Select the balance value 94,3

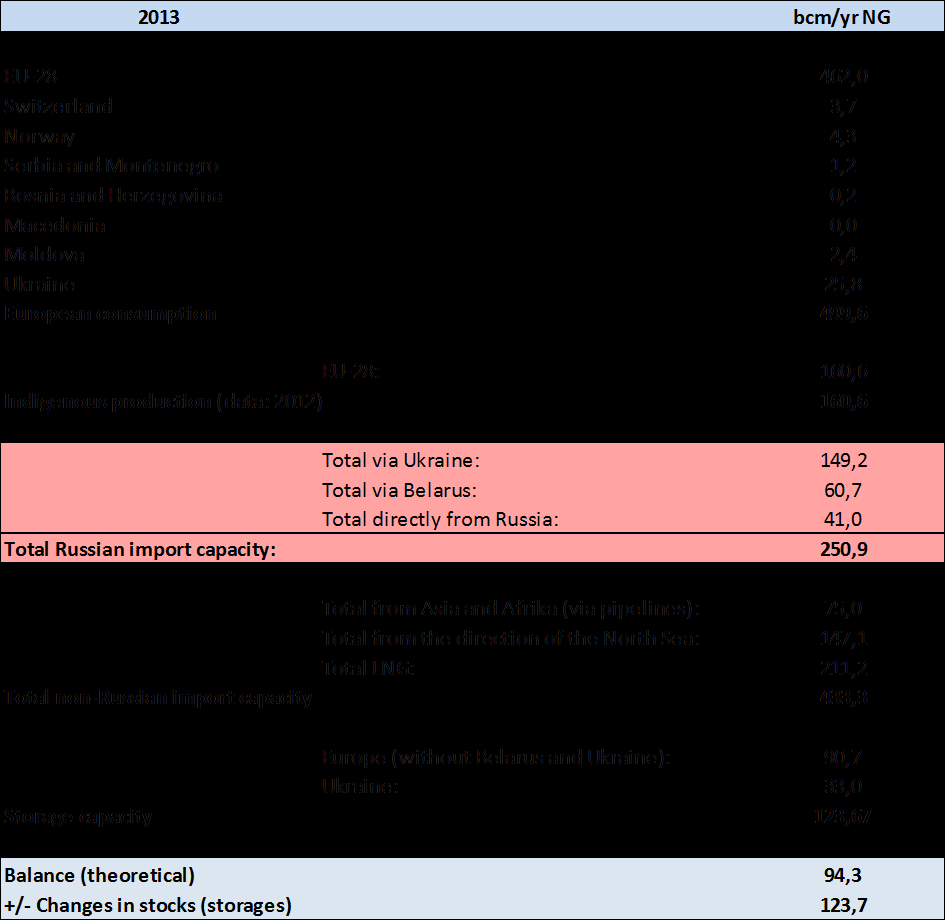tap(843, 875)
